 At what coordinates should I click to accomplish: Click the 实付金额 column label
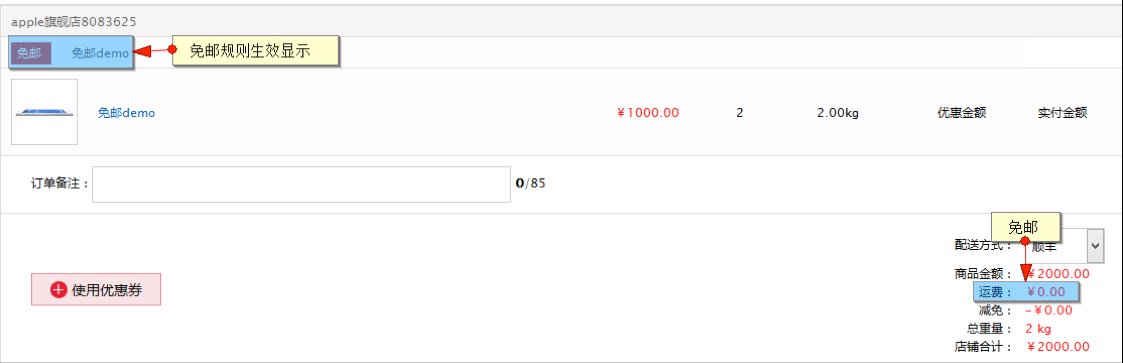[1063, 112]
